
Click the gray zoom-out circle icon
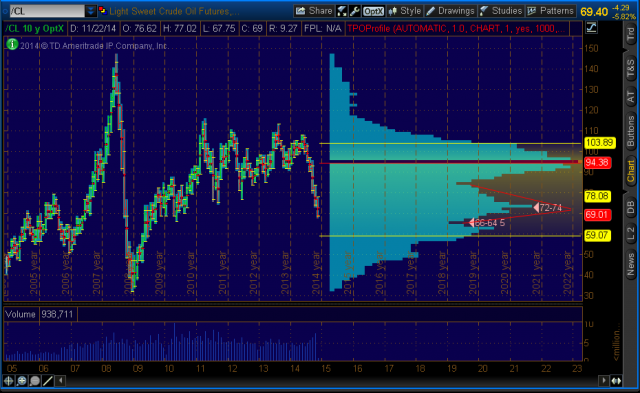click(x=35, y=381)
